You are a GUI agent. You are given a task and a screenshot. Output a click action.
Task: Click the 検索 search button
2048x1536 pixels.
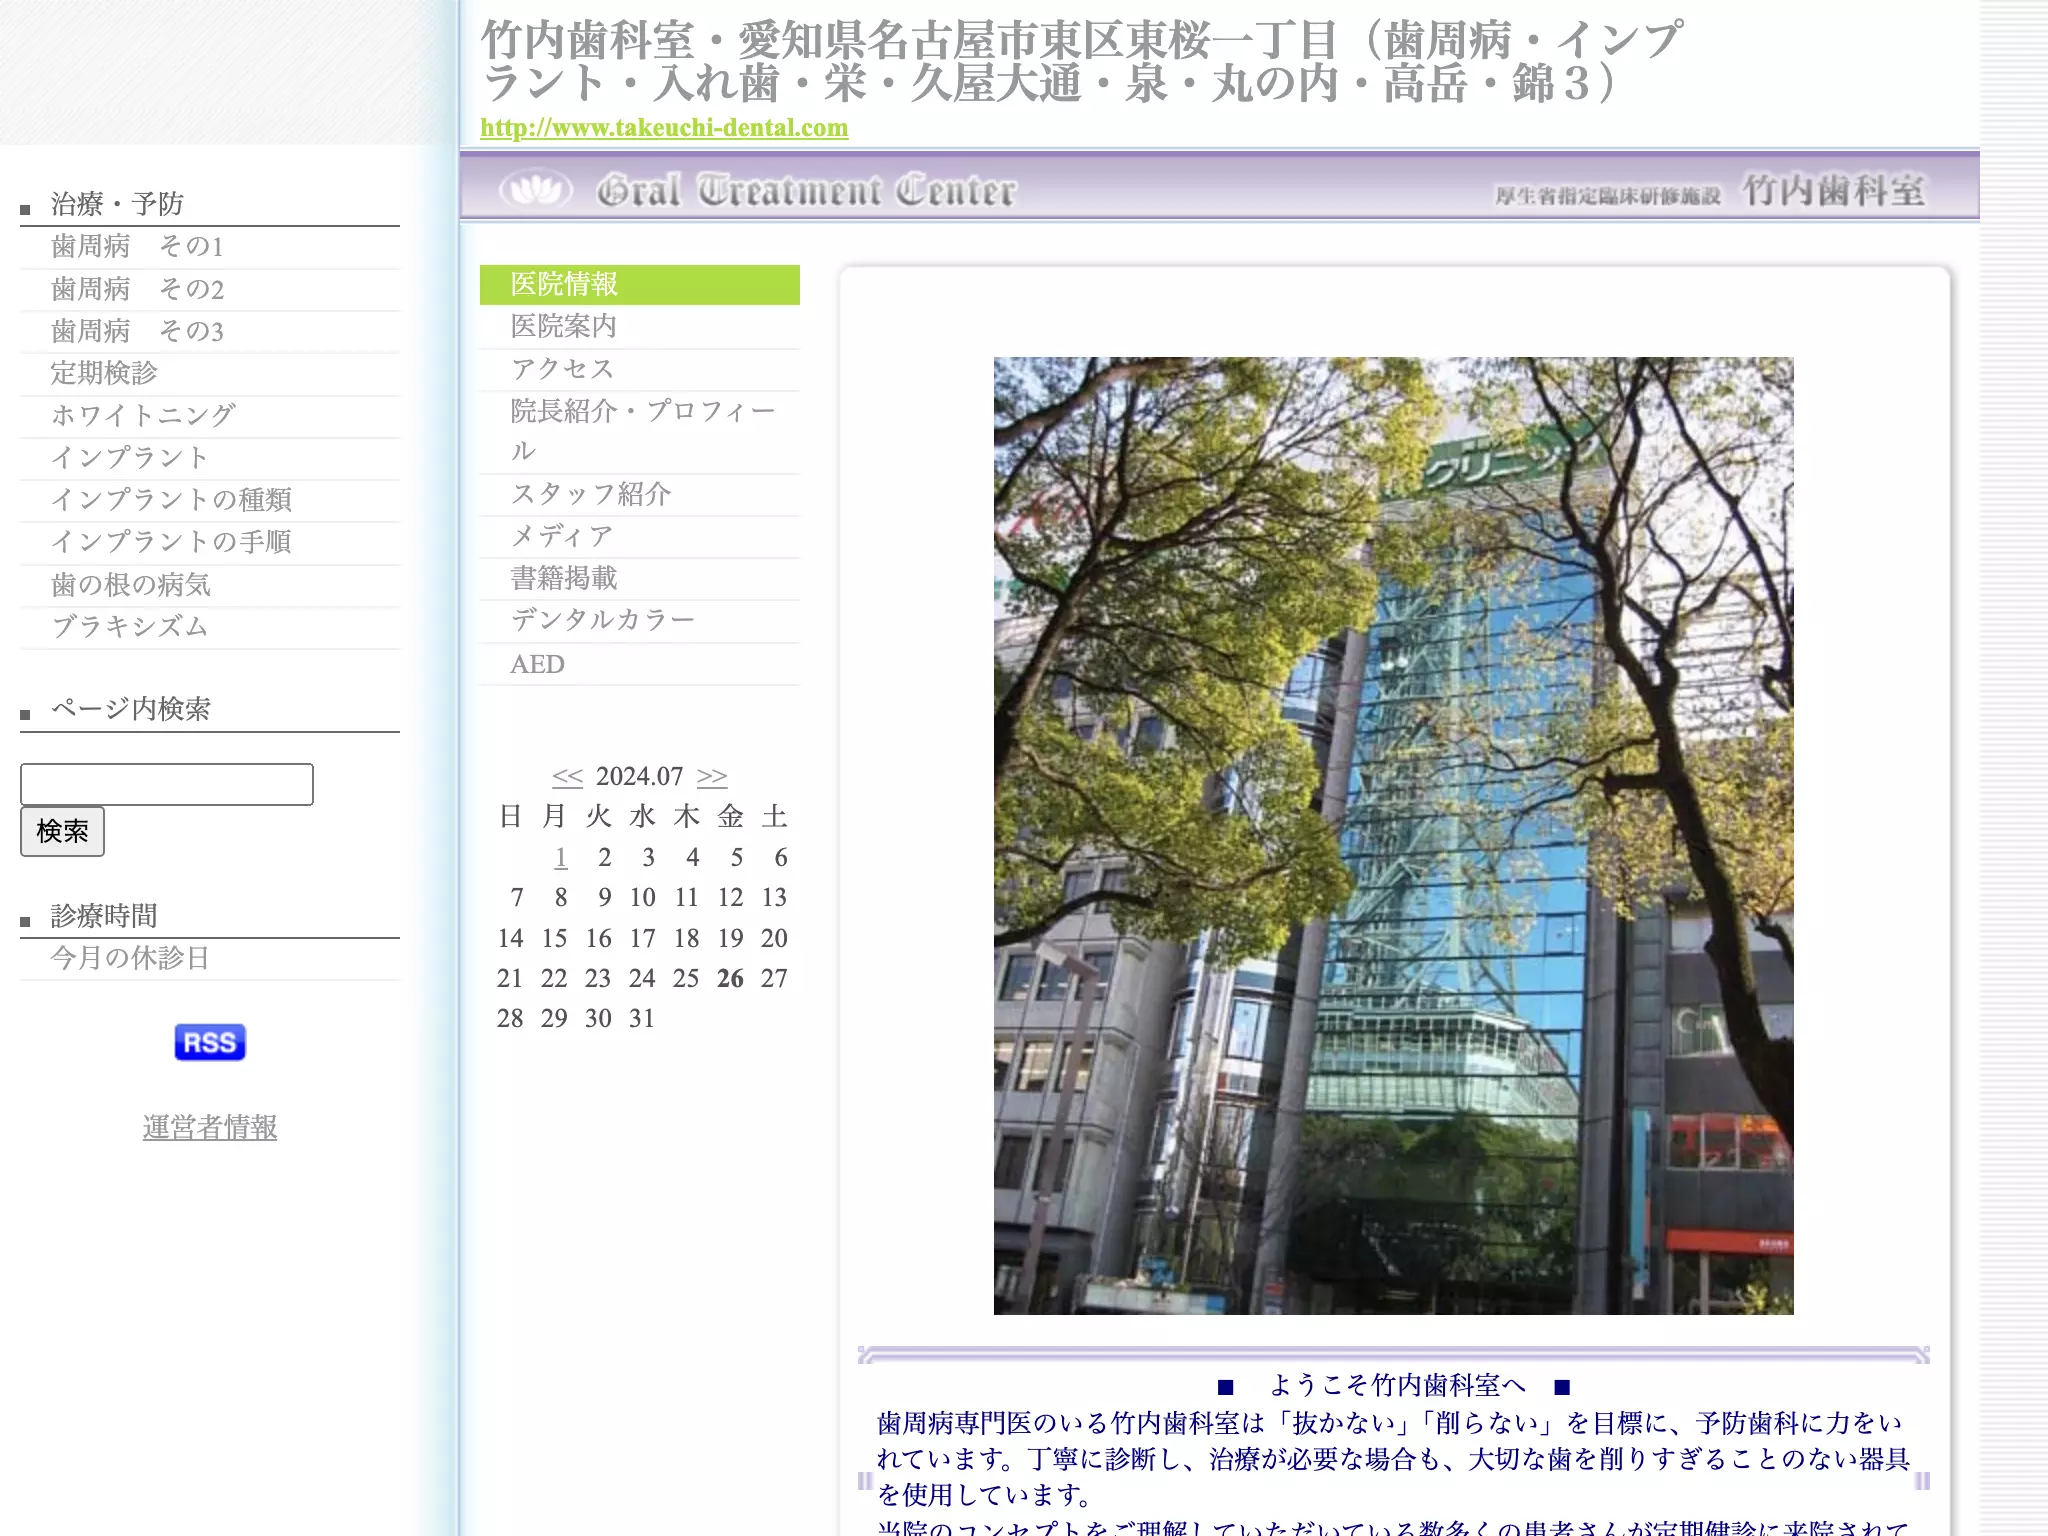(x=62, y=831)
